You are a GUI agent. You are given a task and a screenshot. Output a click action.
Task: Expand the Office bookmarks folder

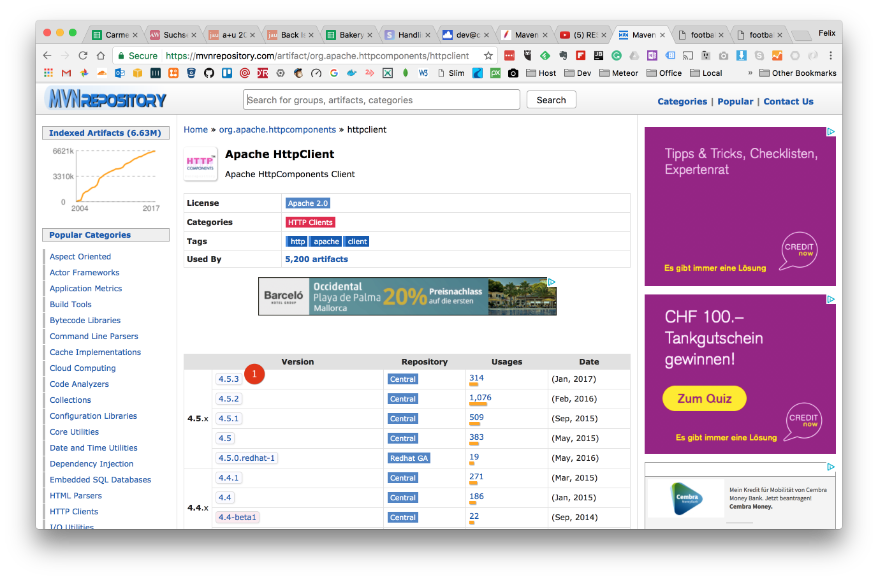tap(663, 73)
